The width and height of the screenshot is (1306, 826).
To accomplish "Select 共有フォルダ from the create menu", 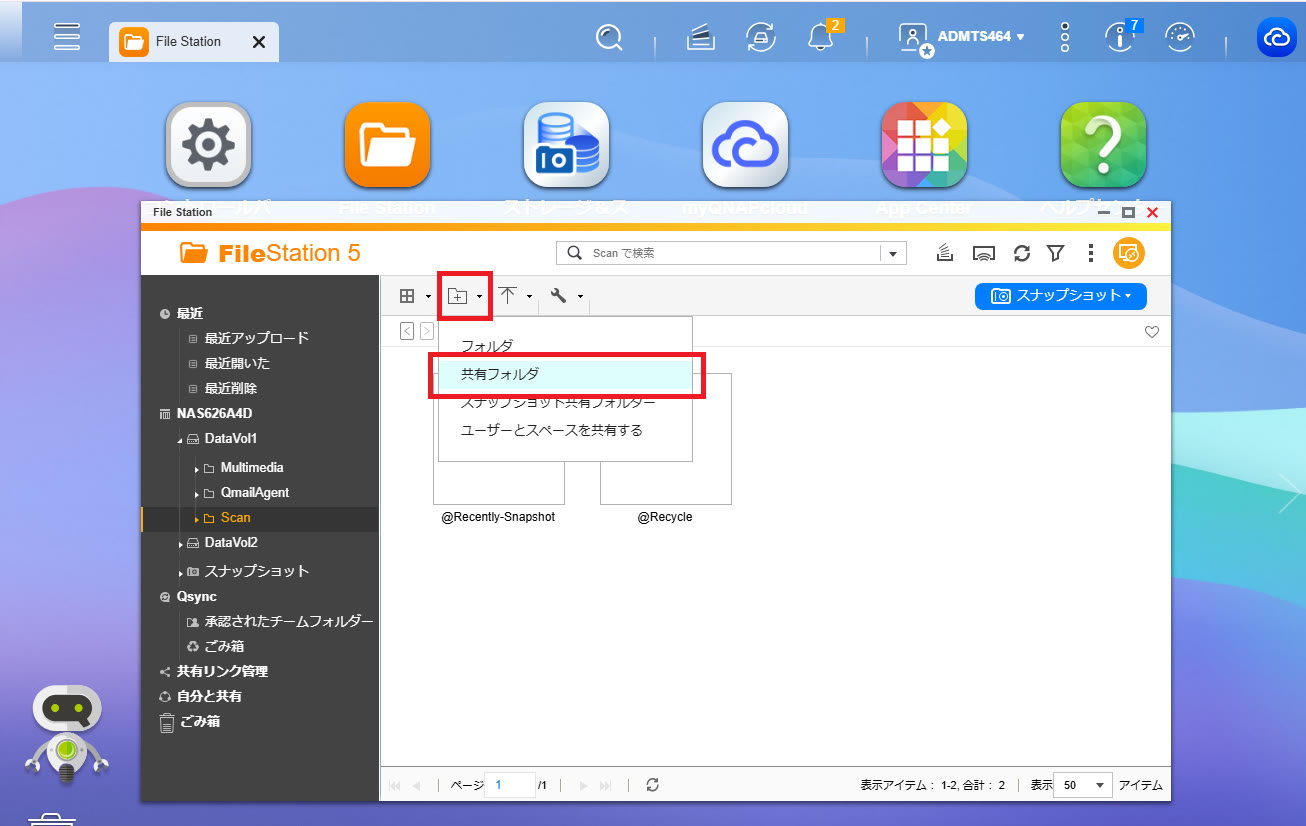I will pos(500,374).
